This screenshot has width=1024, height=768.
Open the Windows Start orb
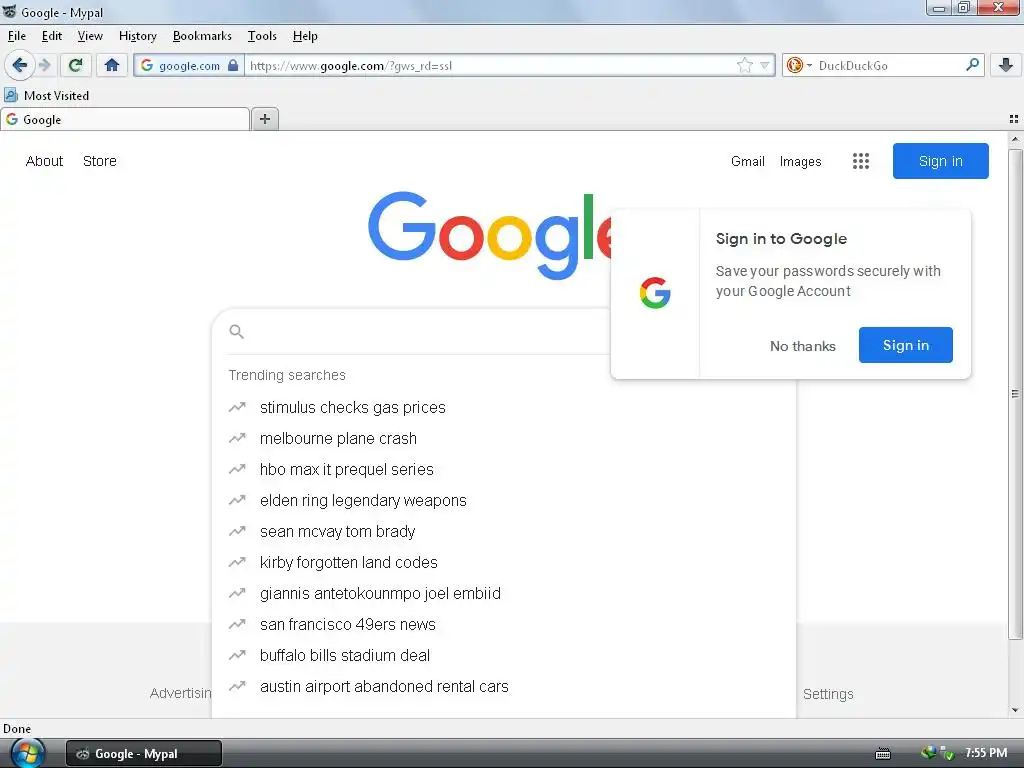tap(27, 754)
